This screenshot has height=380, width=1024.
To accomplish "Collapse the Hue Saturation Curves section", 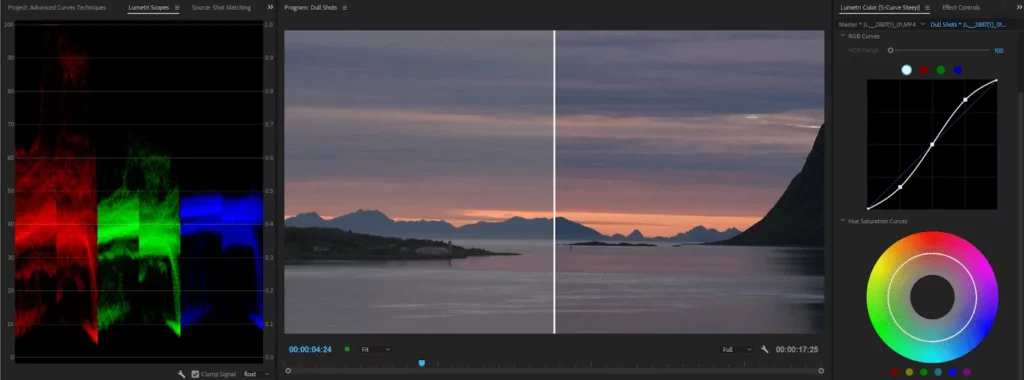I will 843,221.
